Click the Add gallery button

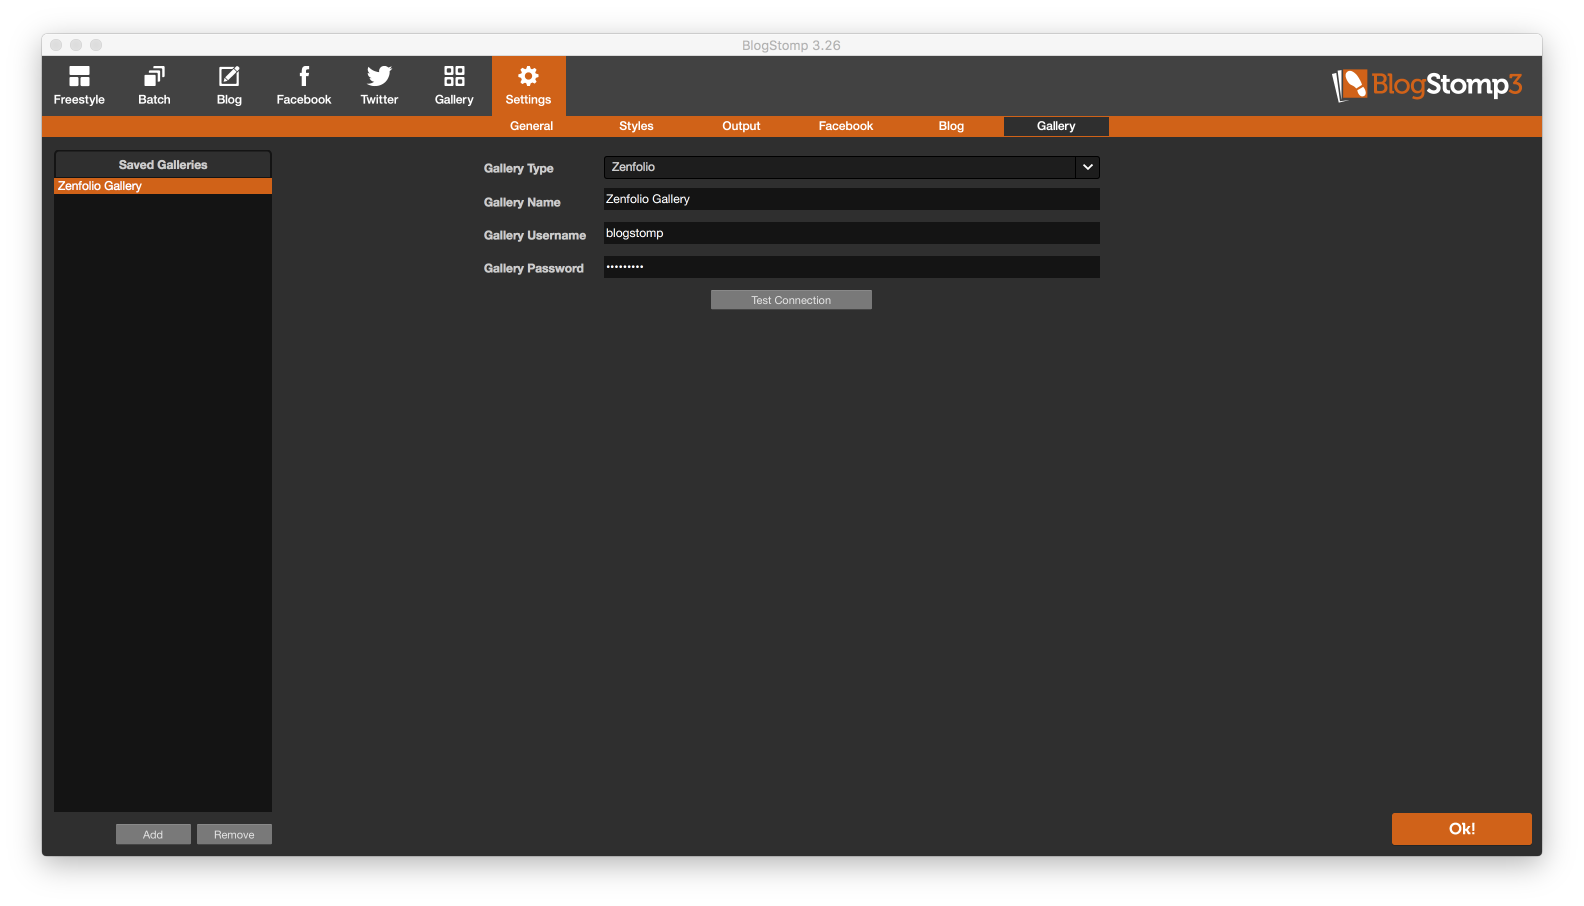(153, 834)
